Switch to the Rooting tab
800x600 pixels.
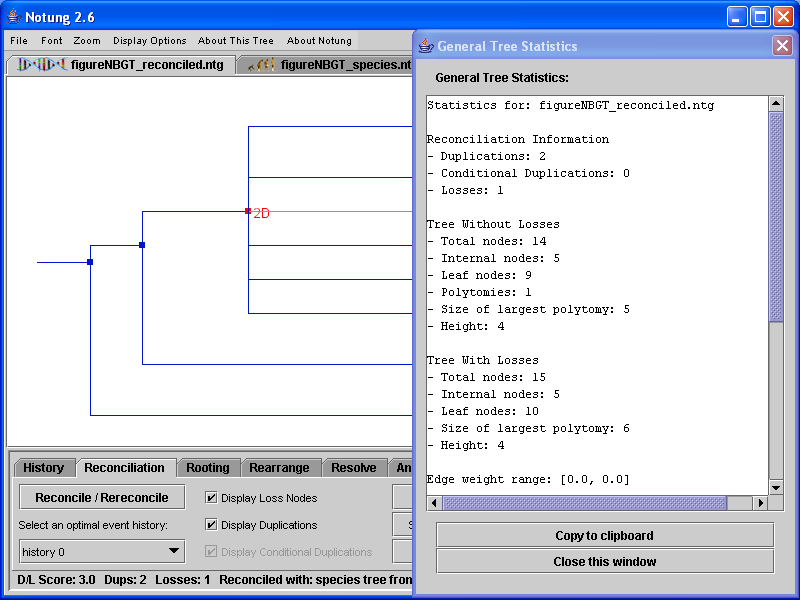tap(207, 468)
